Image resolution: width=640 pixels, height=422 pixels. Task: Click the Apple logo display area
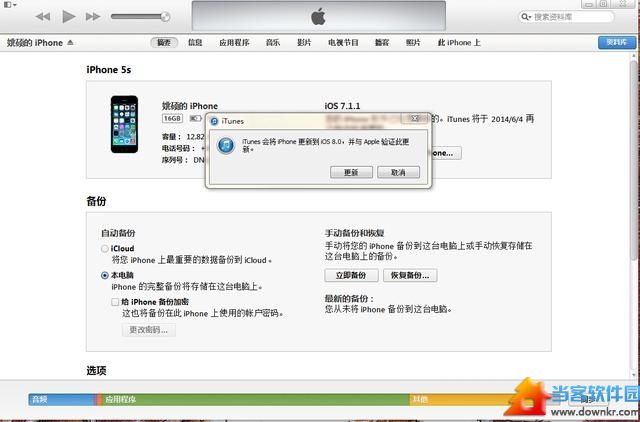(x=319, y=17)
